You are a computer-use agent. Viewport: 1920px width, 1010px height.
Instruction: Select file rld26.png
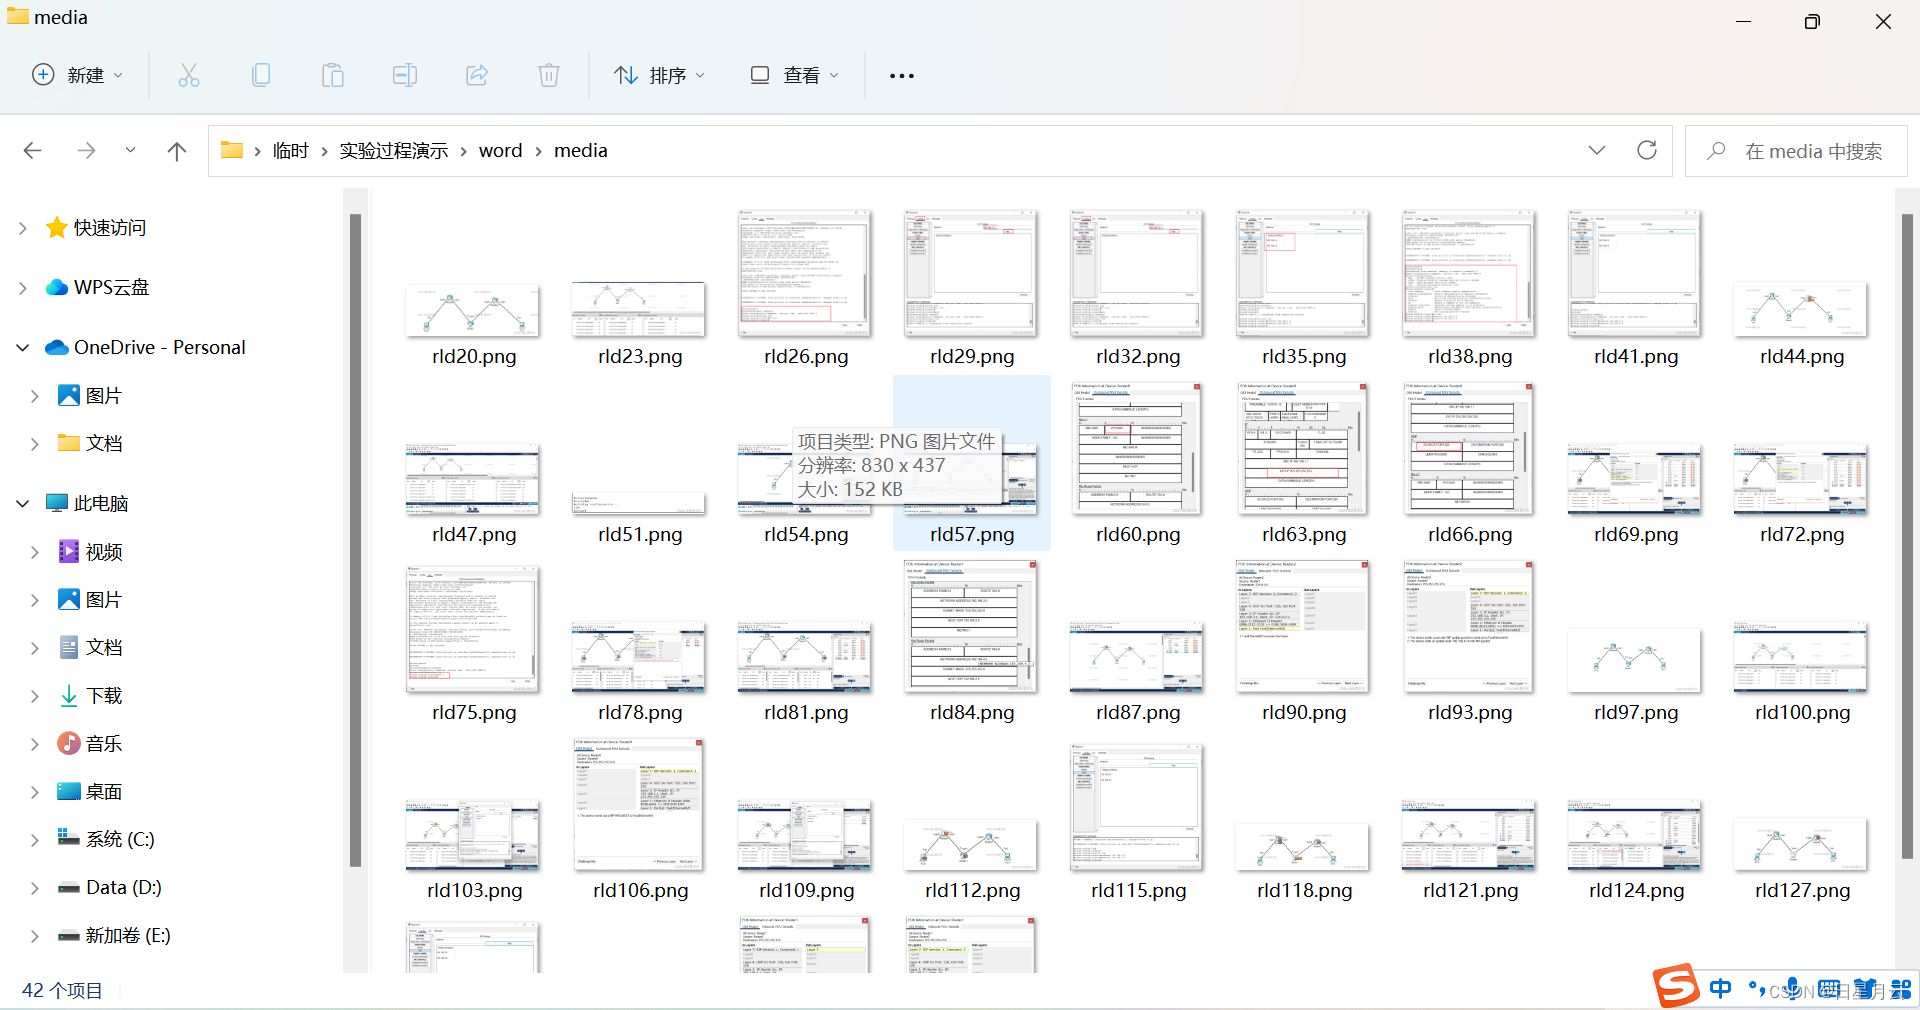806,288
